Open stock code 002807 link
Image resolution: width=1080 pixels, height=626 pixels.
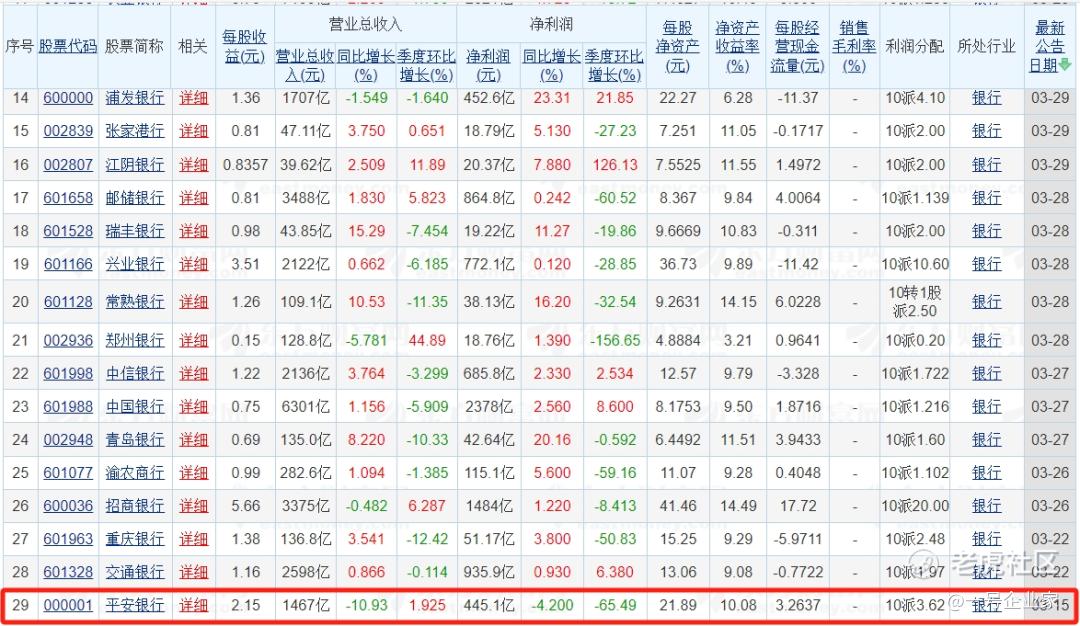(68, 165)
